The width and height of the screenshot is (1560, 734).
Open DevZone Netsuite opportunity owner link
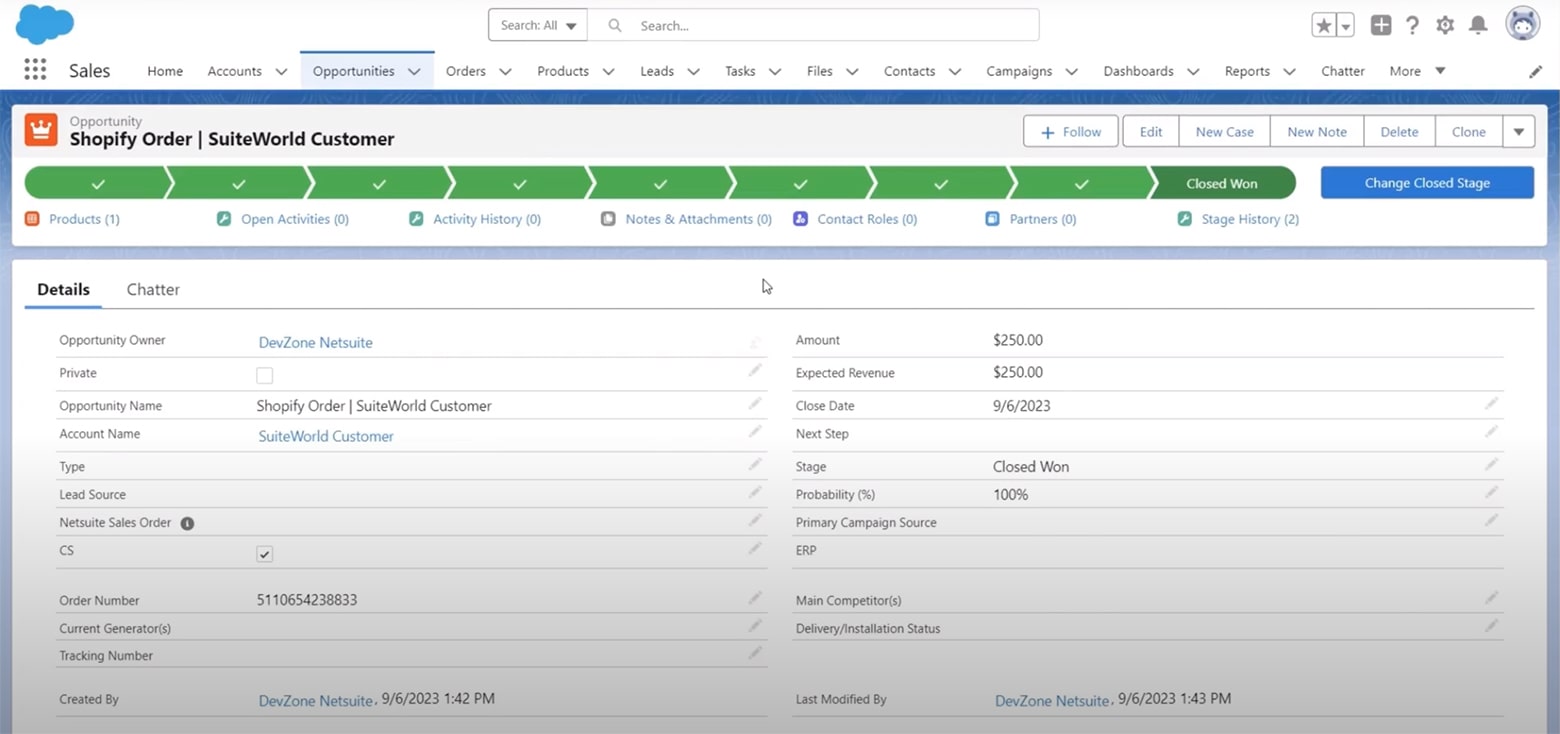click(x=315, y=342)
